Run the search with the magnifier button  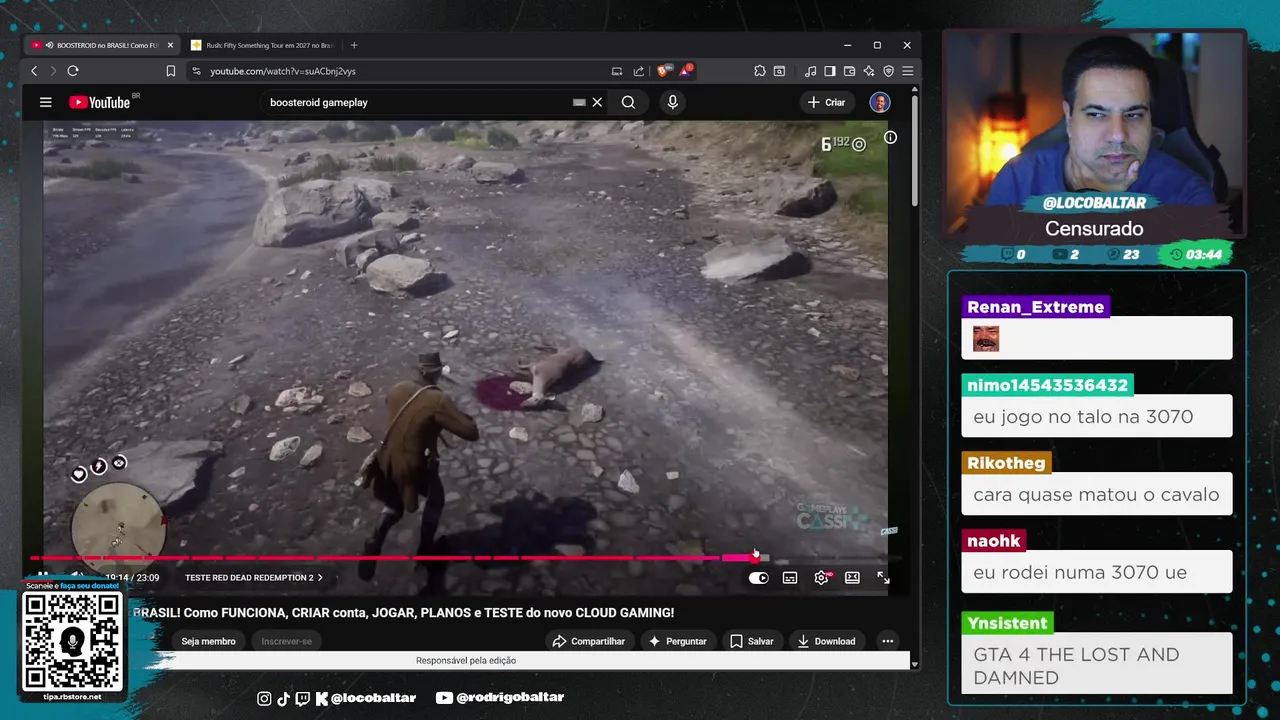click(x=628, y=102)
